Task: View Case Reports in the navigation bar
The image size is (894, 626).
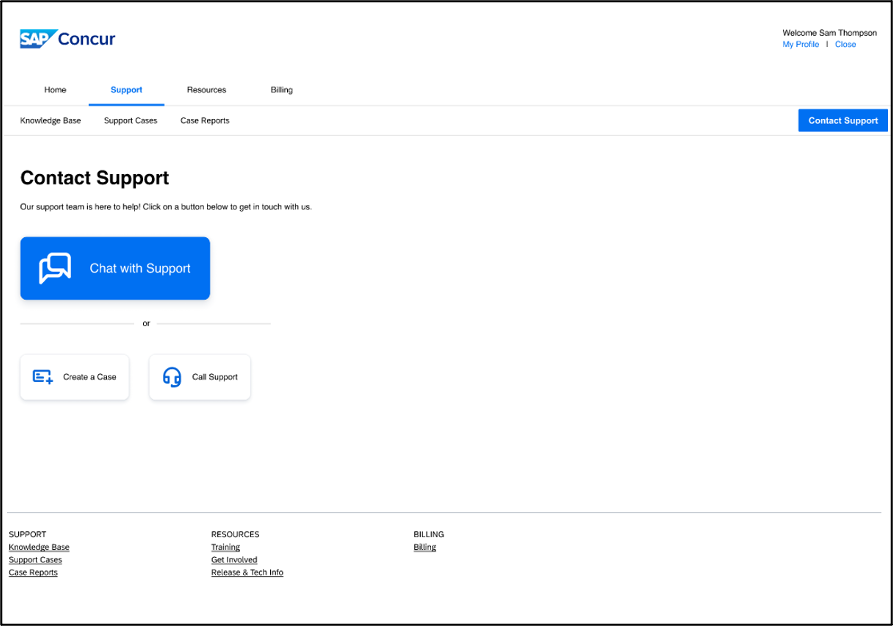Action: (204, 120)
